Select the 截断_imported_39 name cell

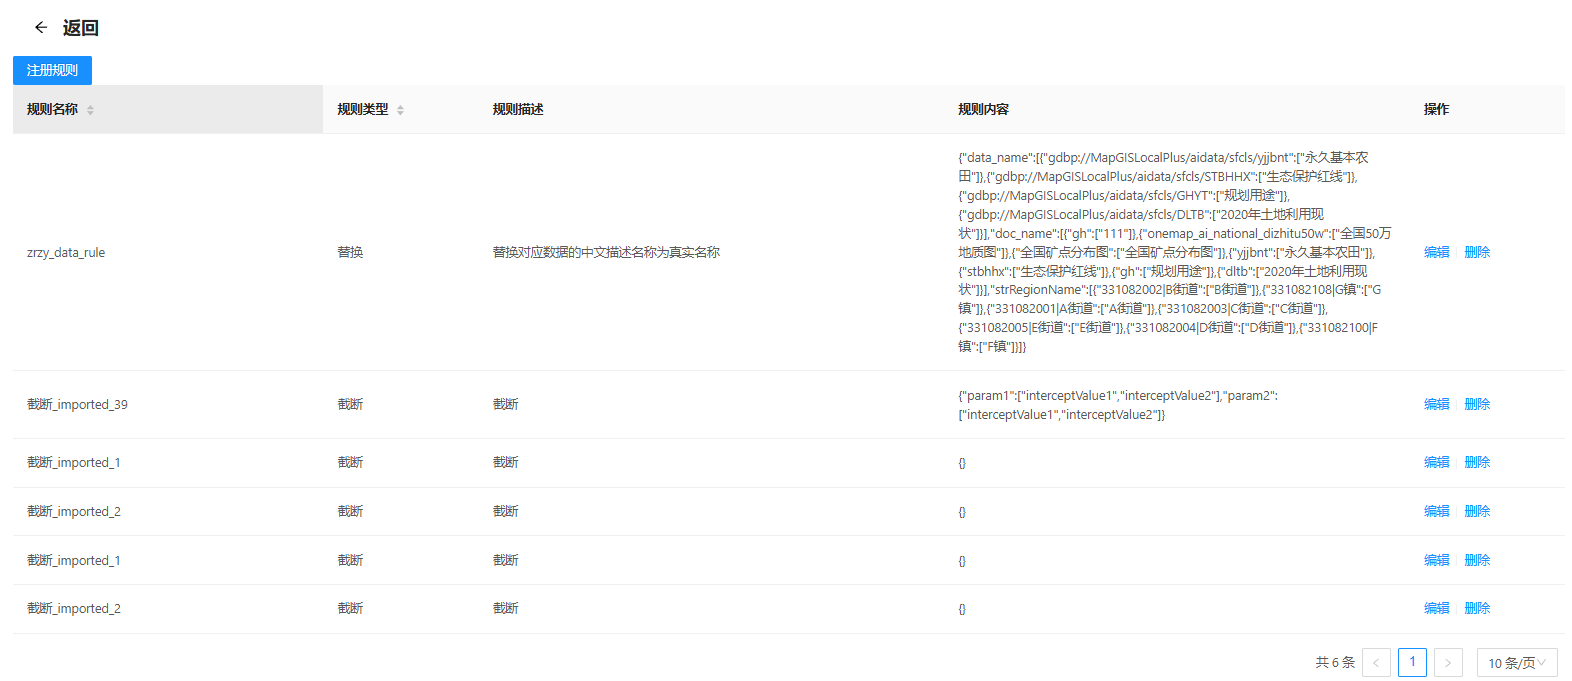[77, 405]
